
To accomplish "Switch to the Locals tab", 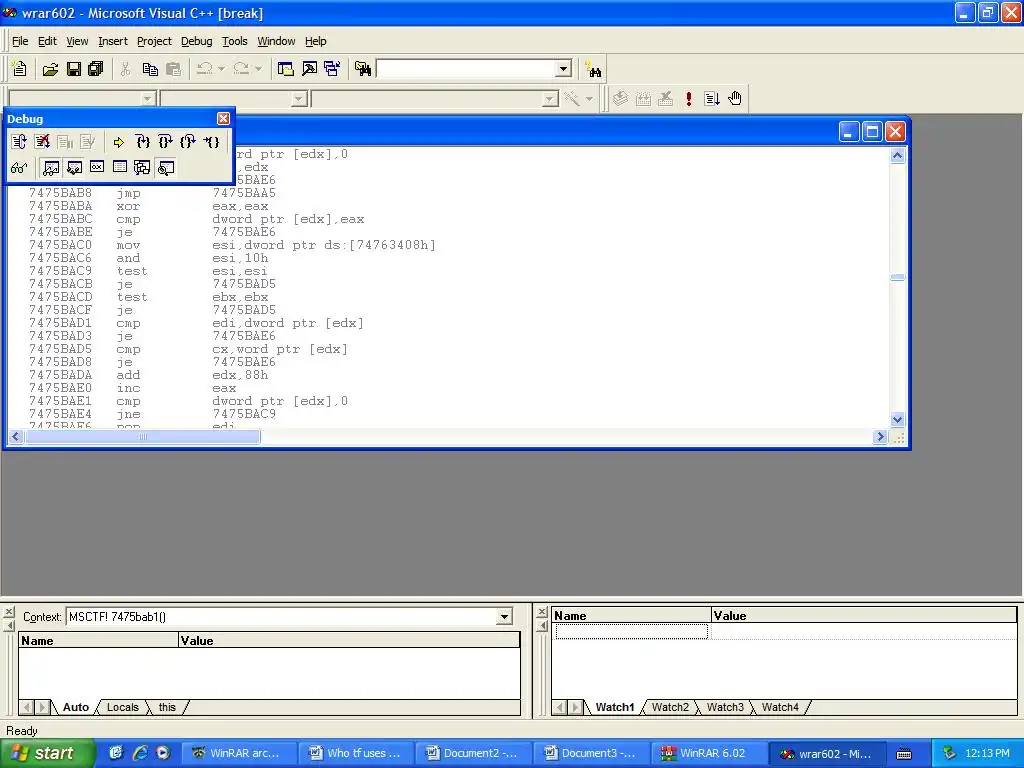I will (x=122, y=707).
